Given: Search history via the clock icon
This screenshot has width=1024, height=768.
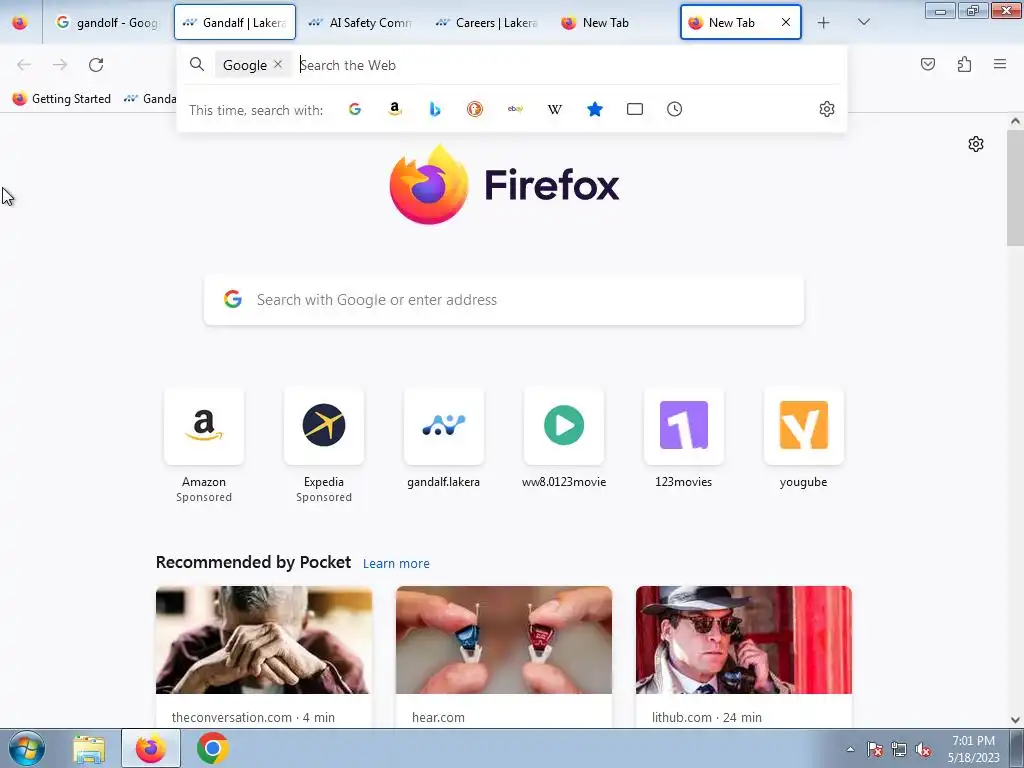Looking at the screenshot, I should 675,109.
